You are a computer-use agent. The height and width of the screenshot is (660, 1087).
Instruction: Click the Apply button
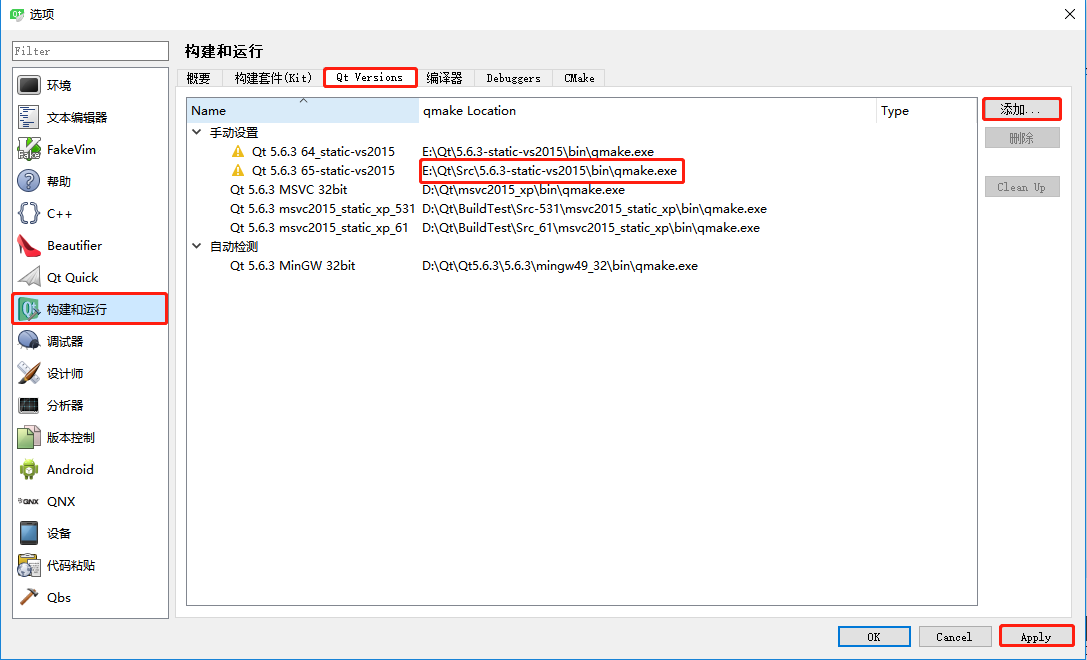(x=1036, y=636)
